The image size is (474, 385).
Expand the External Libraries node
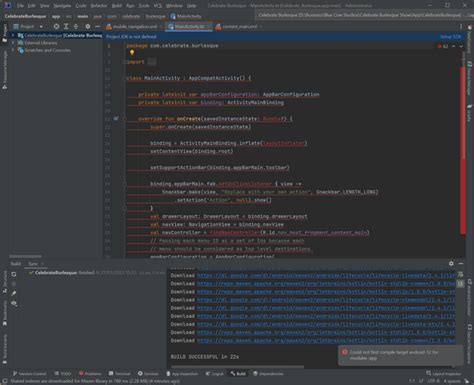[x=13, y=43]
